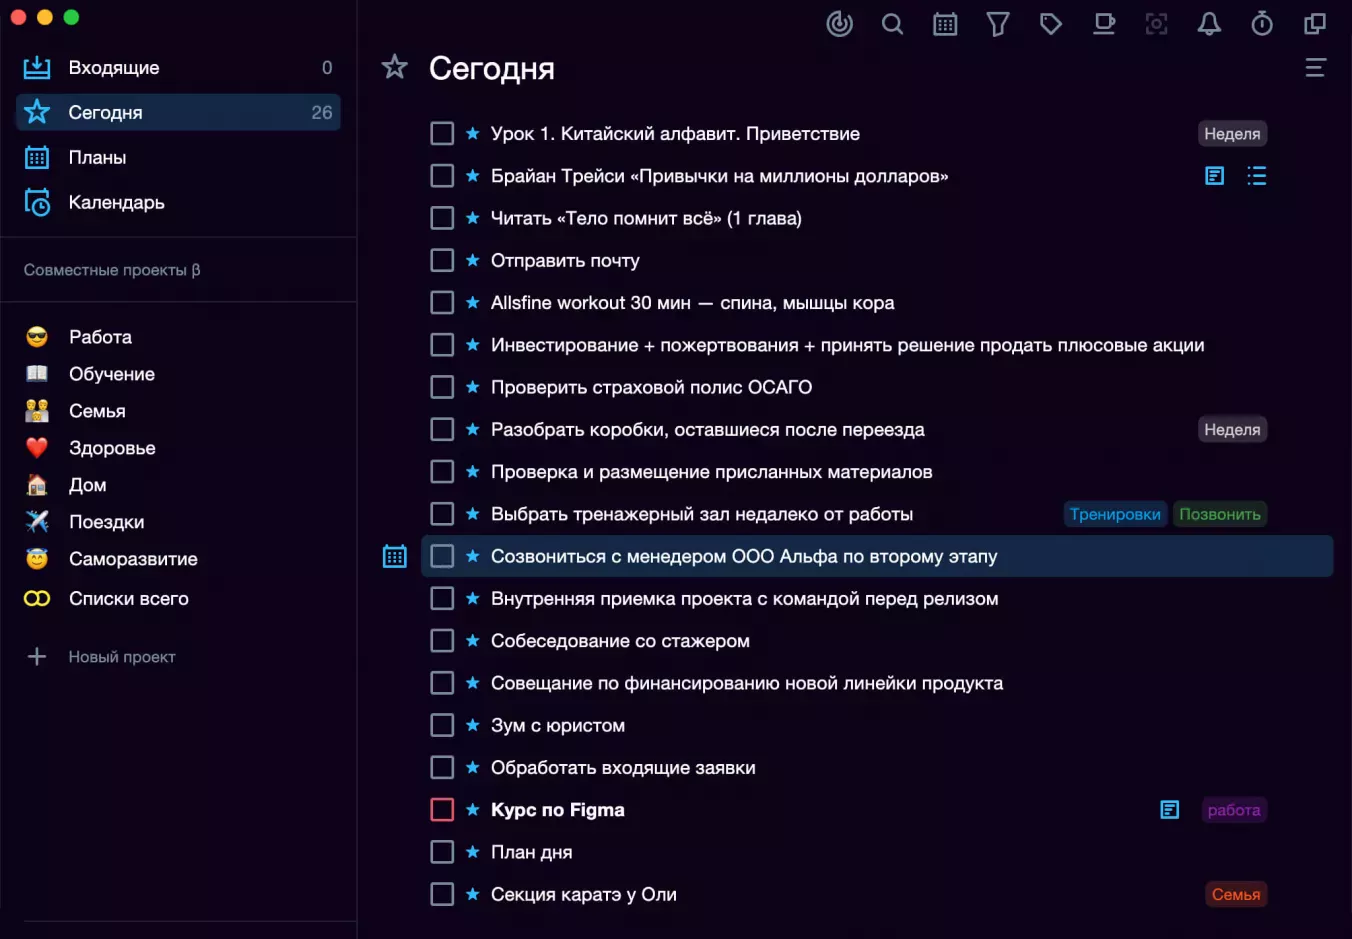
Task: Check off Собеседование со стажером
Action: pos(442,641)
